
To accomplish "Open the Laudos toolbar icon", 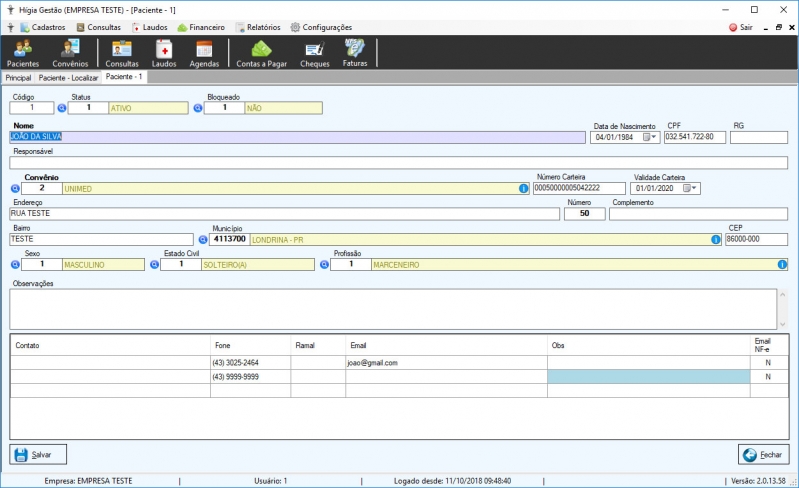I will pos(164,53).
